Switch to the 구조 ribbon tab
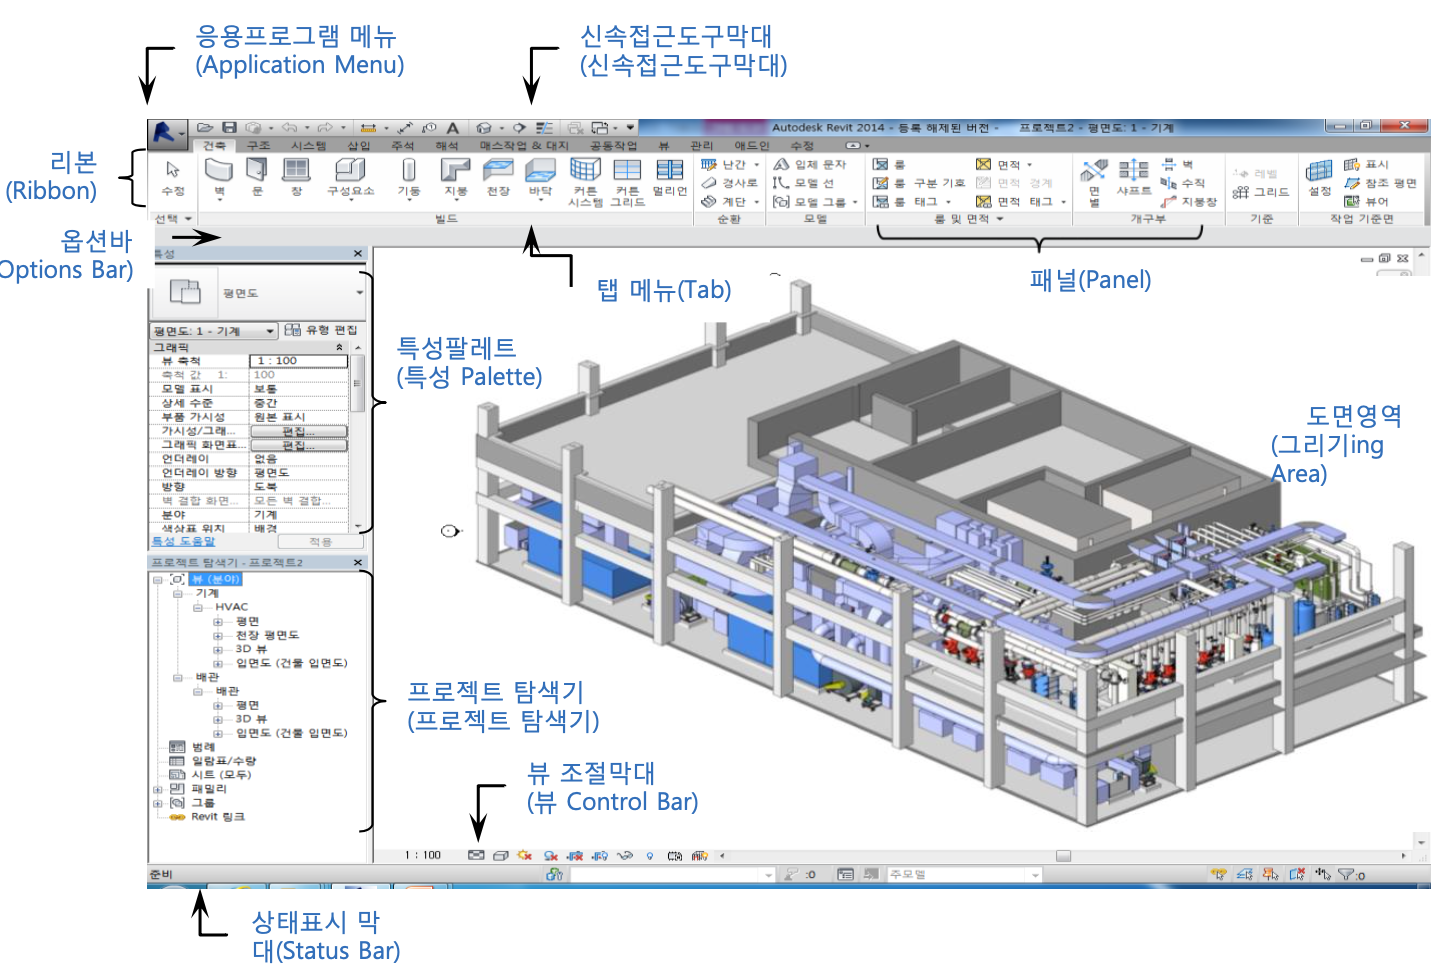Screen dimensions: 1456x968 point(258,145)
